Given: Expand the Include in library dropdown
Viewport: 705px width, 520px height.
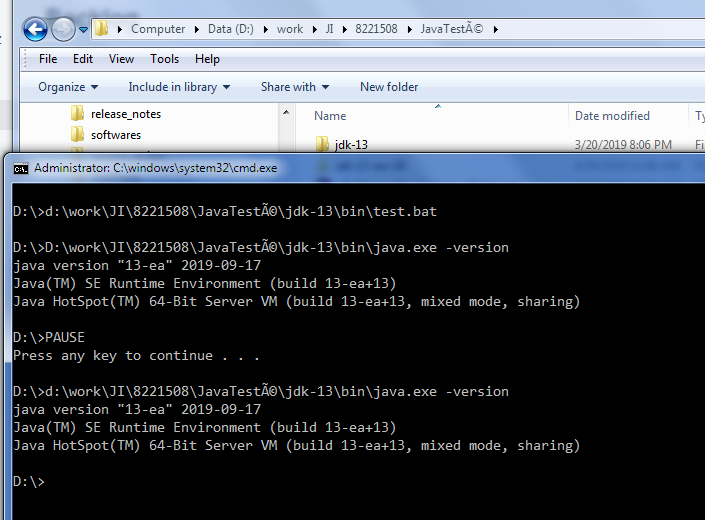Looking at the screenshot, I should pos(179,87).
